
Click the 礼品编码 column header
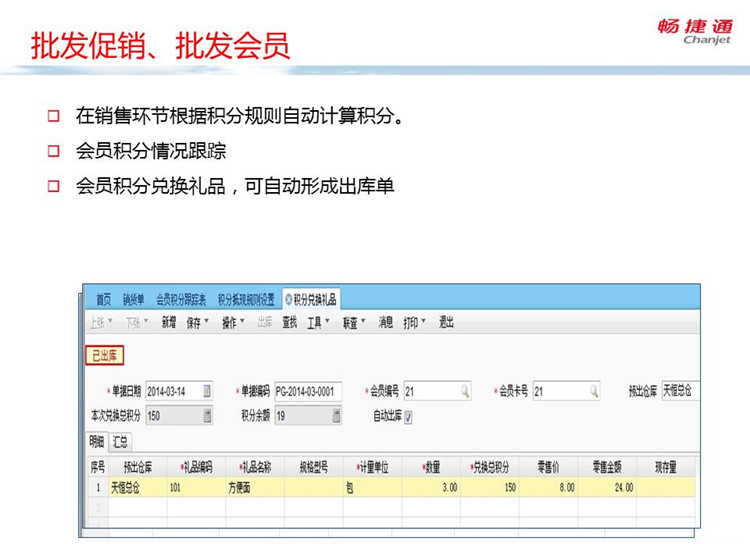196,467
